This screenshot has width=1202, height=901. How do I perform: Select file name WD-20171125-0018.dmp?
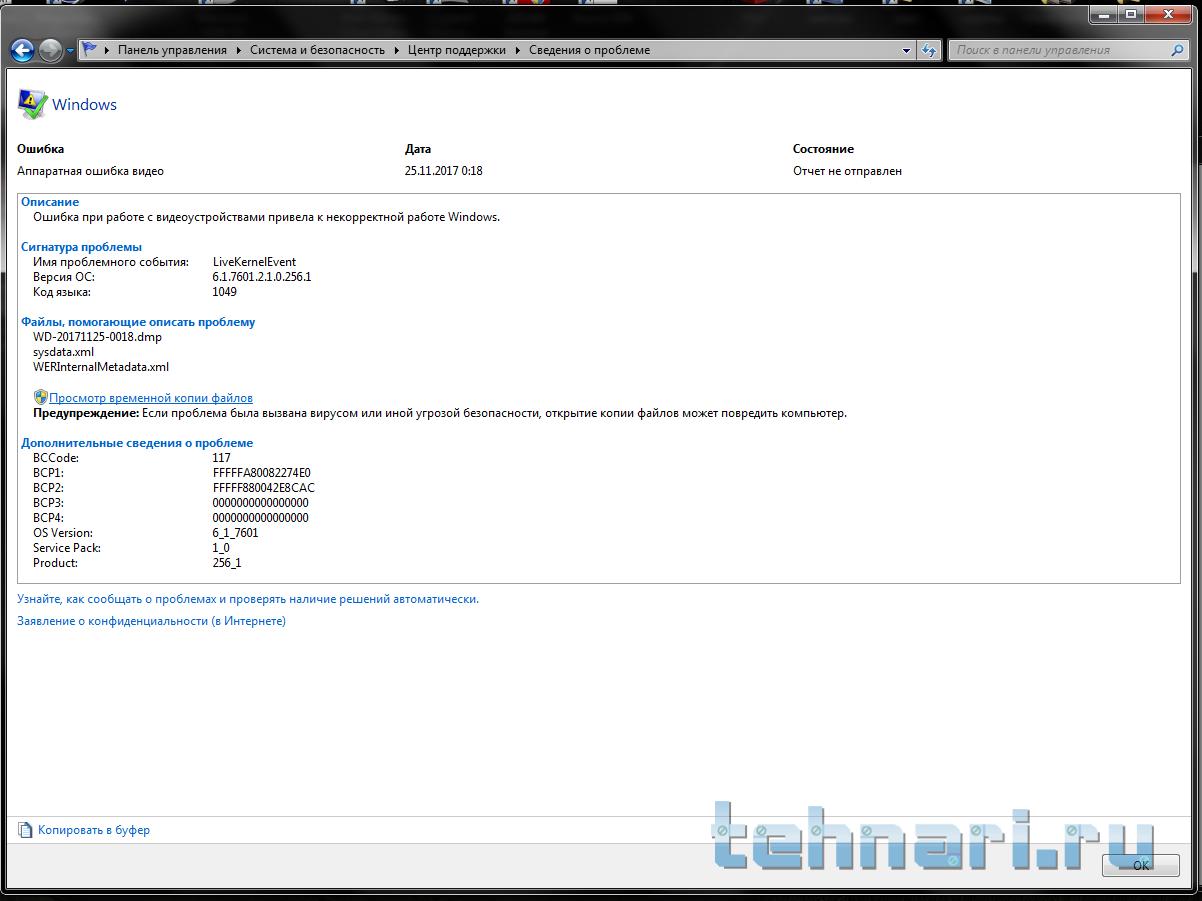click(x=97, y=337)
